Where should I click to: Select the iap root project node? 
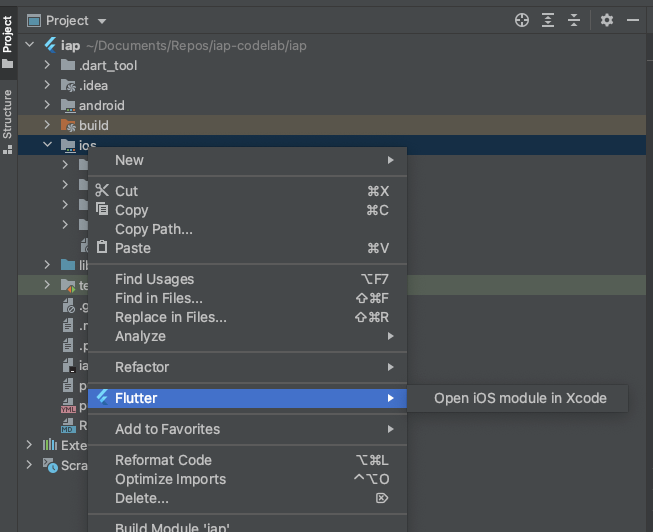70,46
